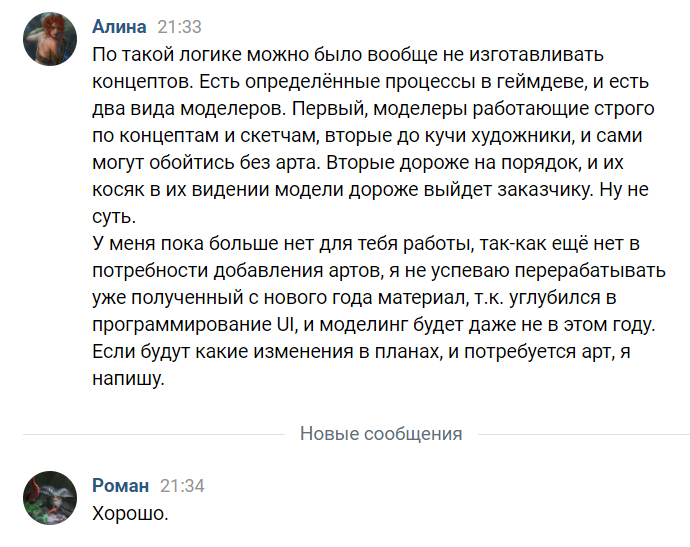Image resolution: width=690 pixels, height=547 pixels.
Task: Click the 21:33 message timestamp
Action: click(x=178, y=26)
